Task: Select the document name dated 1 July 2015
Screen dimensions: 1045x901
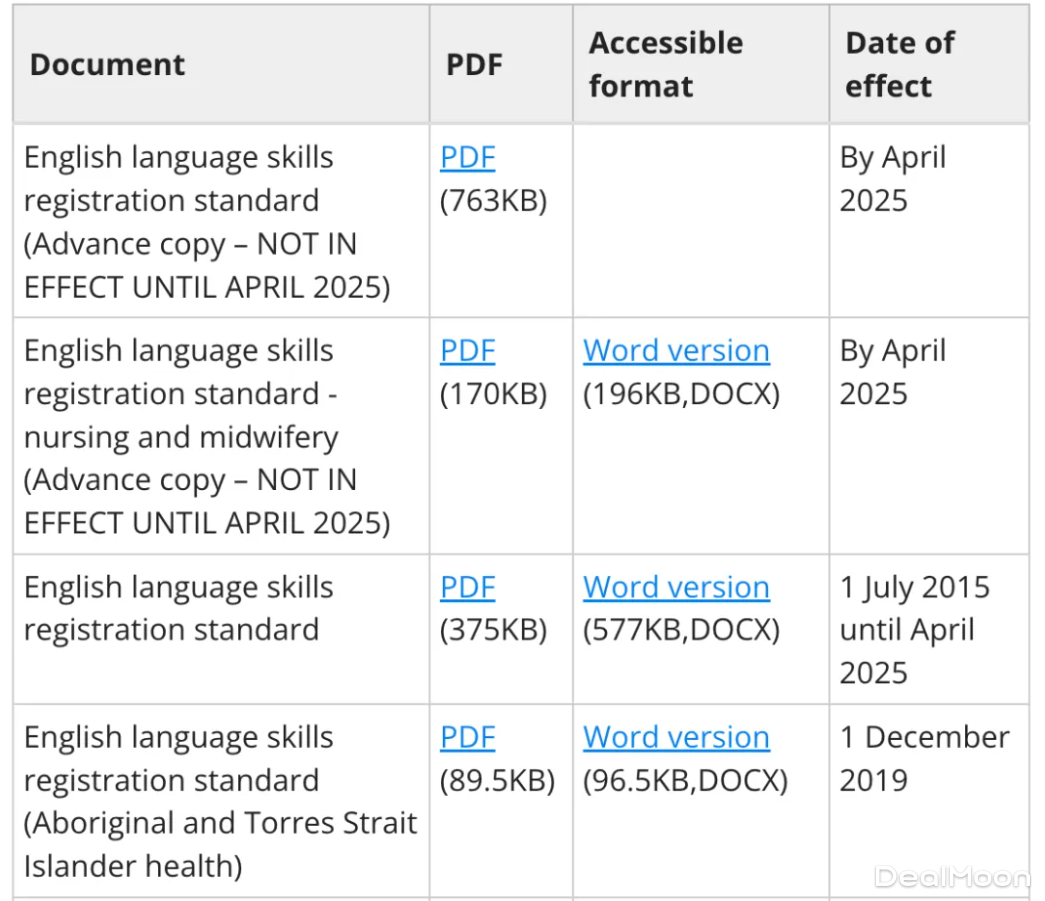Action: pos(178,608)
